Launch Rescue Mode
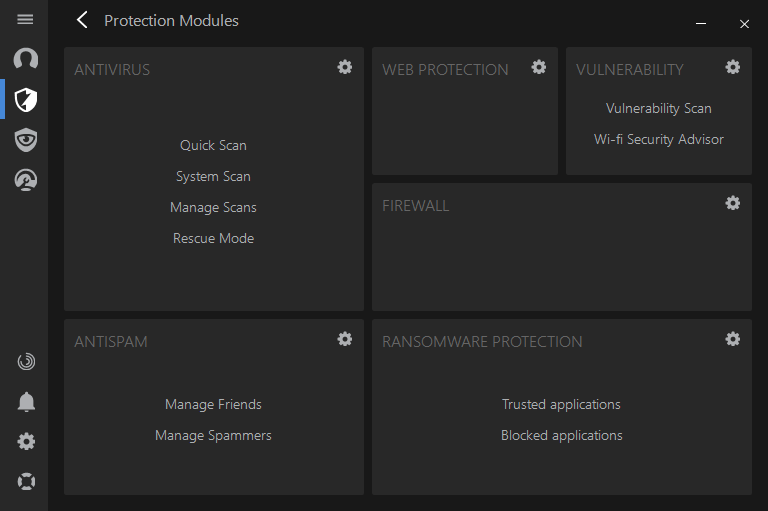Viewport: 768px width, 511px height. [x=213, y=239]
